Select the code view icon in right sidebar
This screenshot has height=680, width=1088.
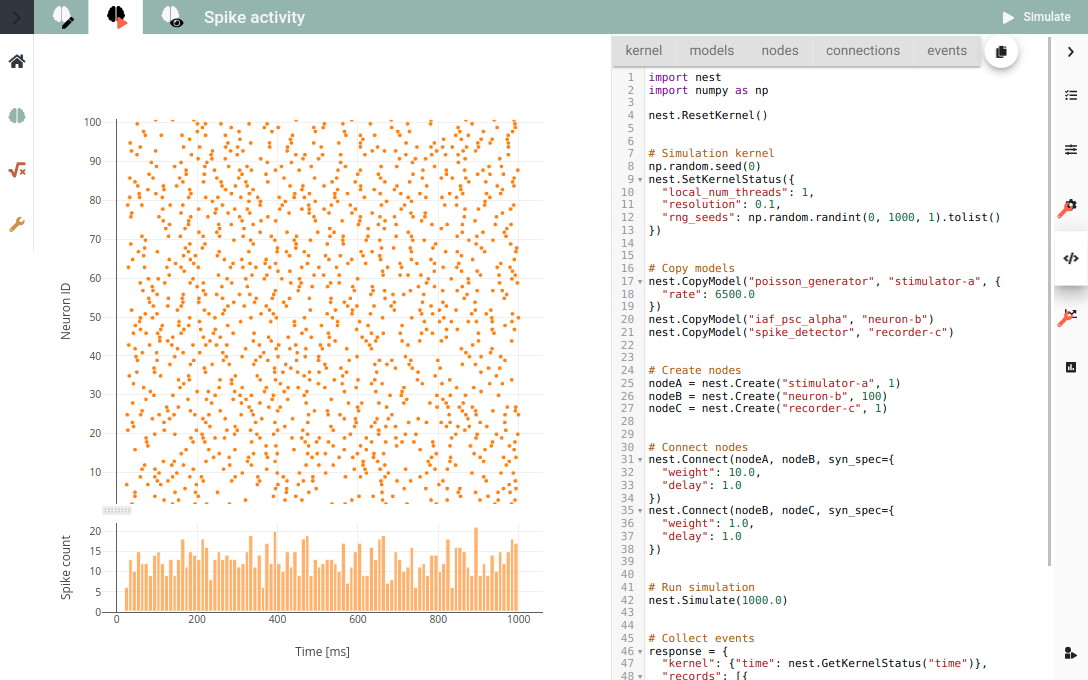1071,258
